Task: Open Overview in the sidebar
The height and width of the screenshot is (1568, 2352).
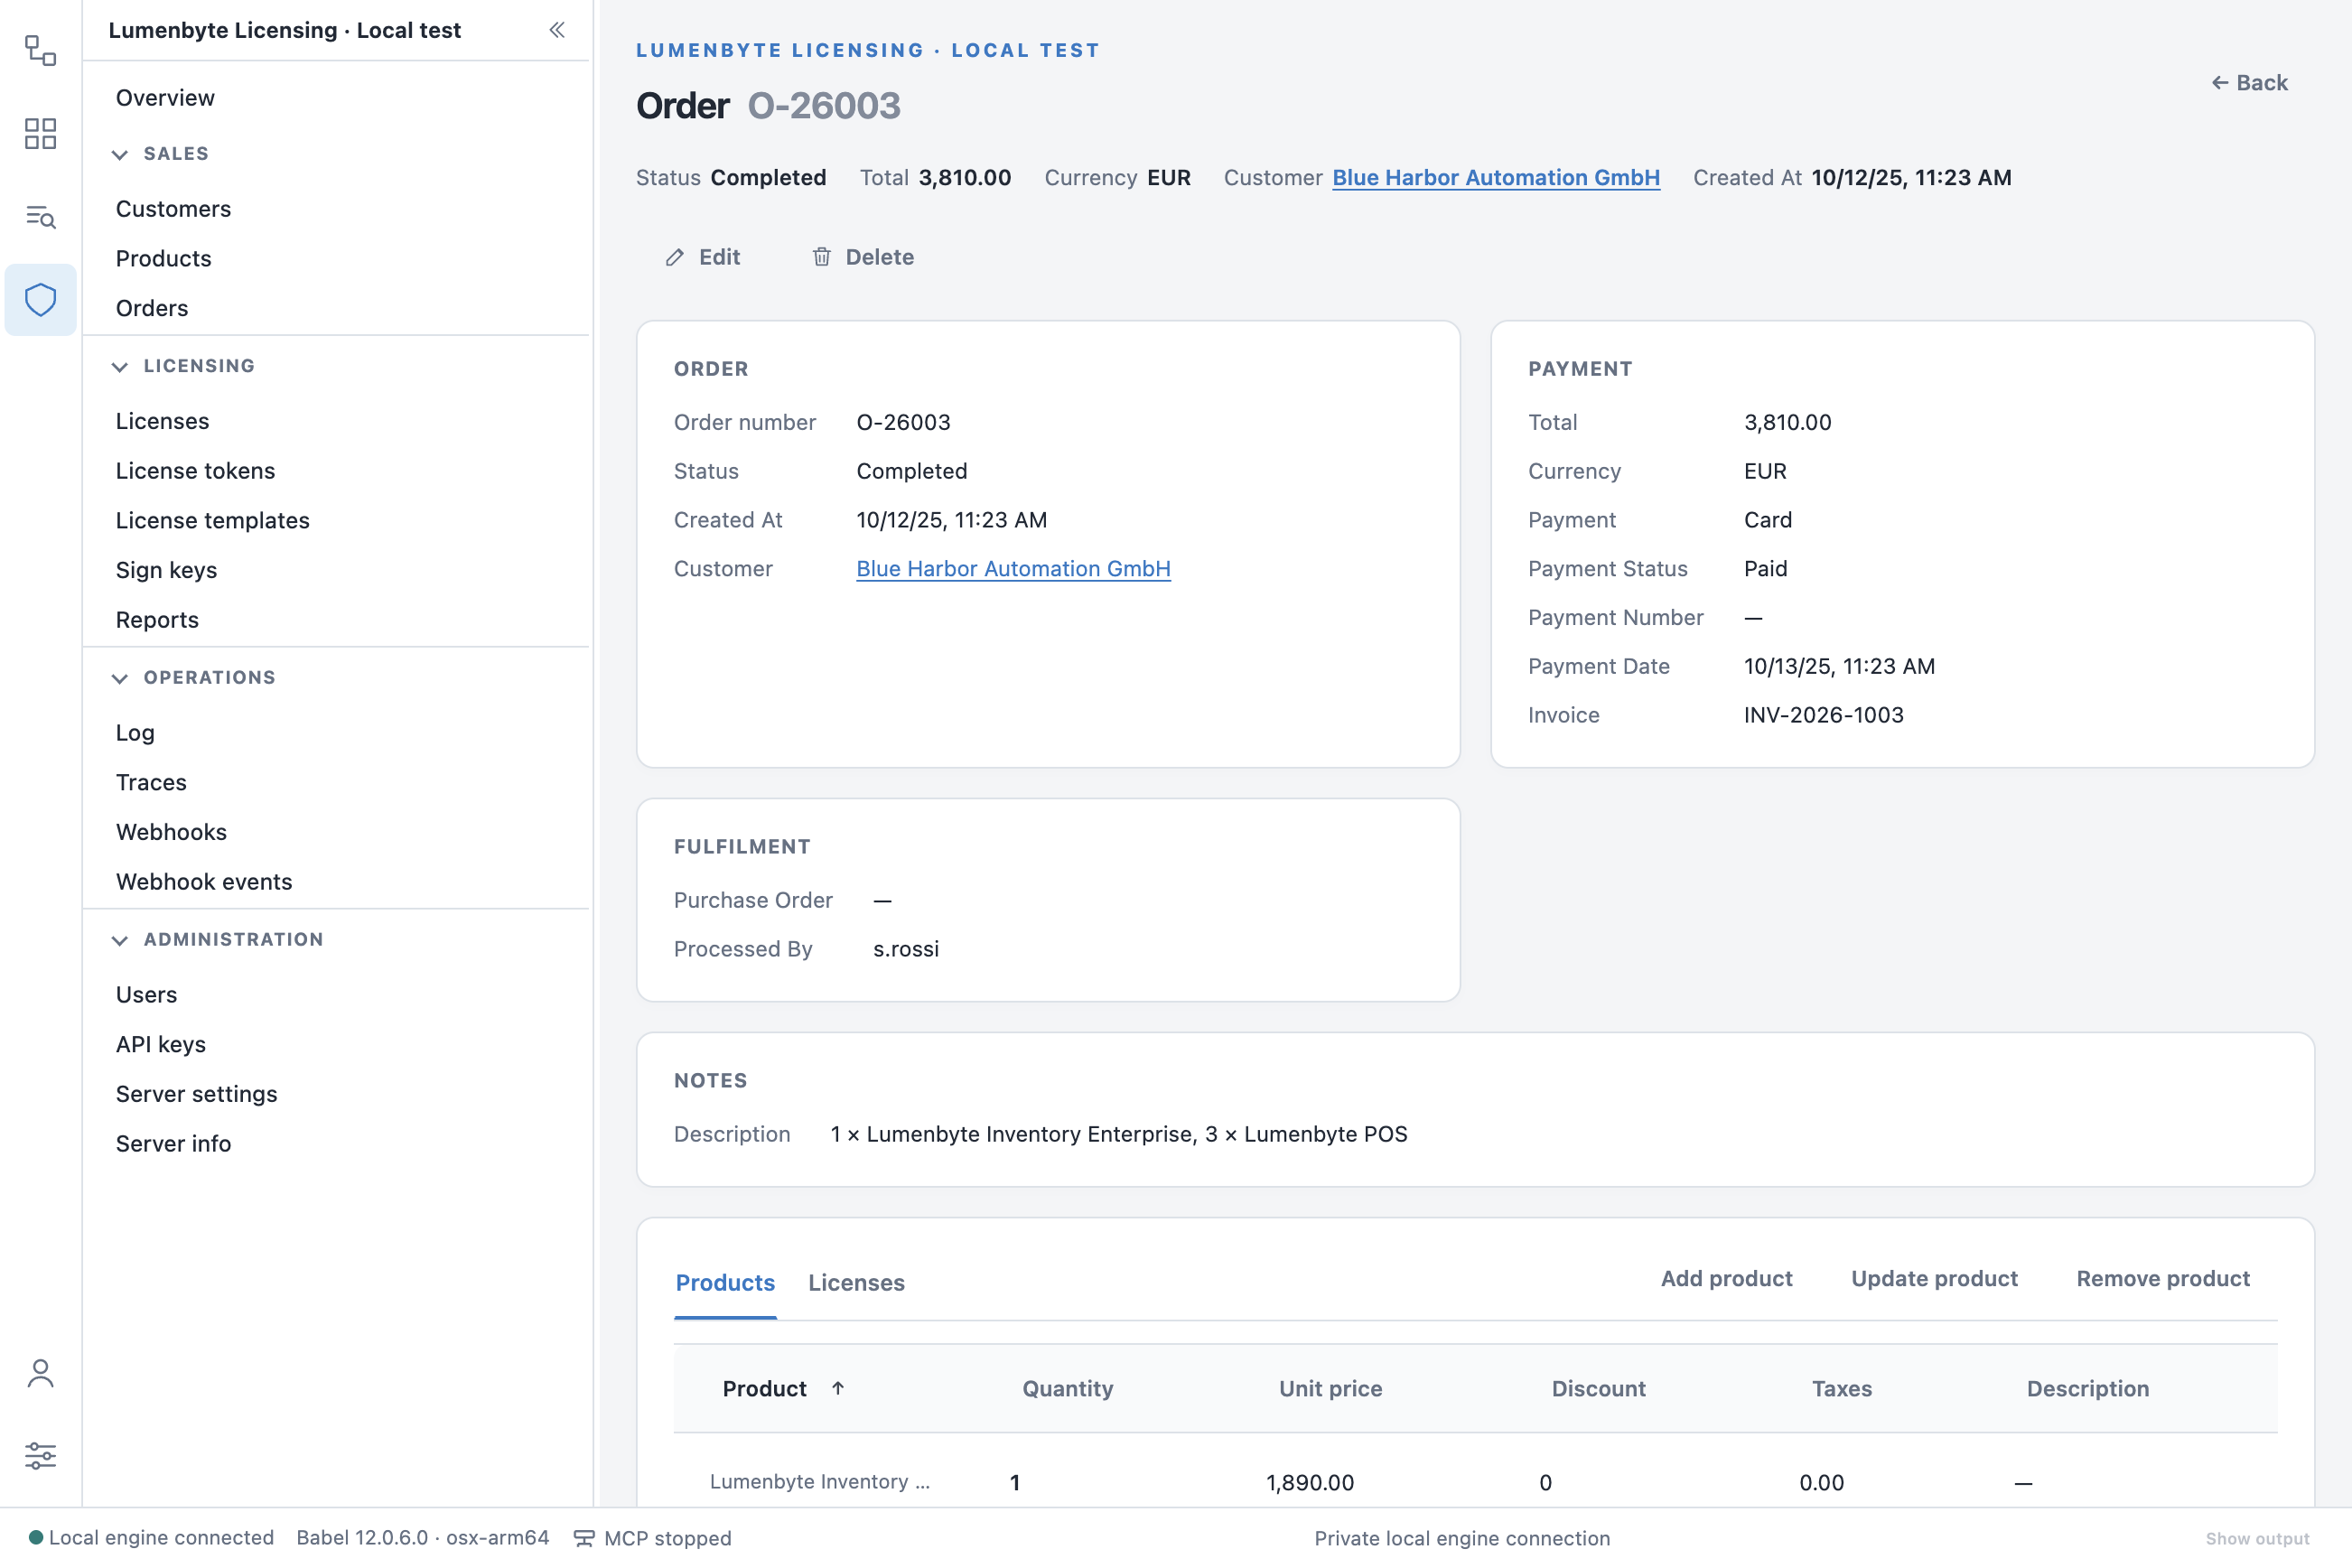Action: coord(165,98)
